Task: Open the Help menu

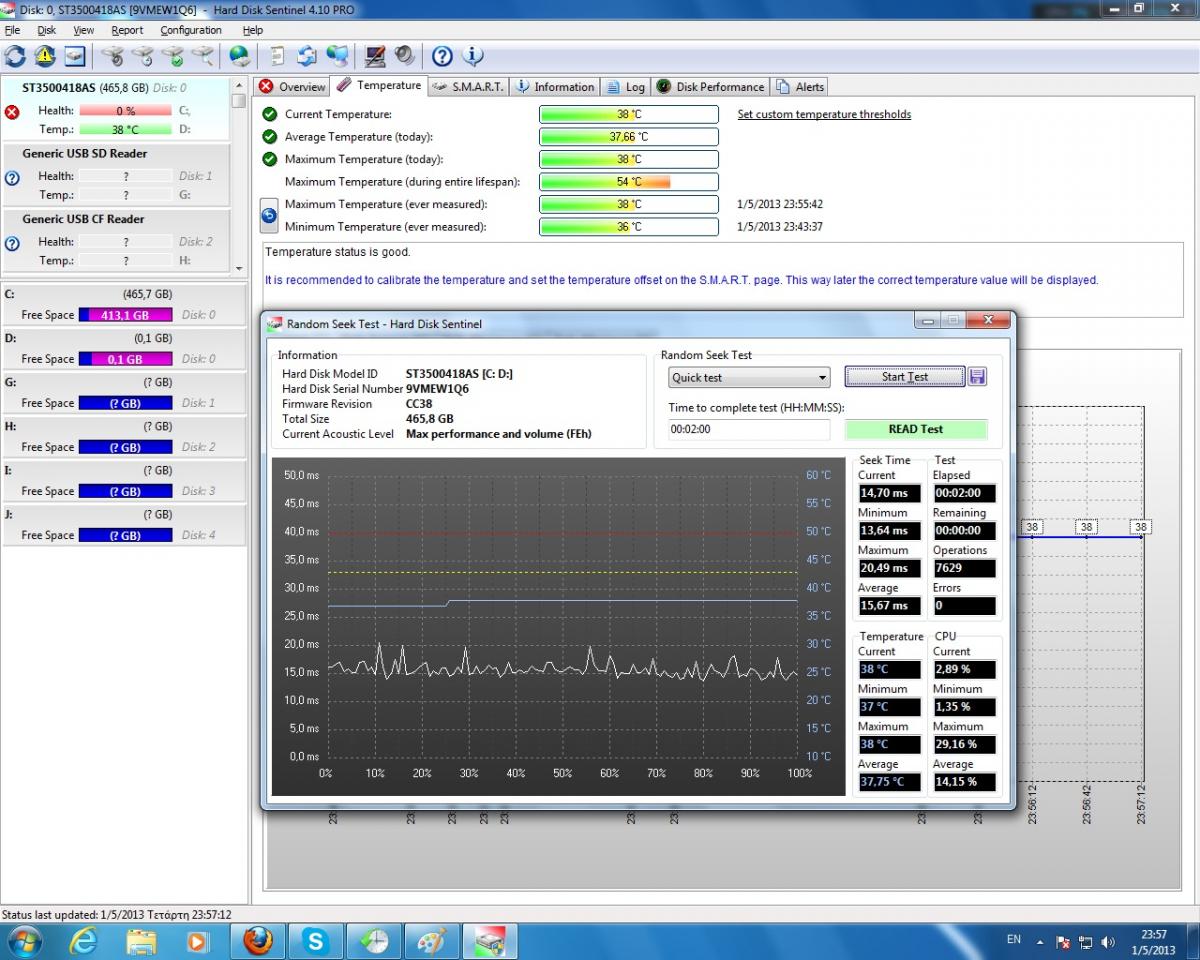Action: (253, 30)
